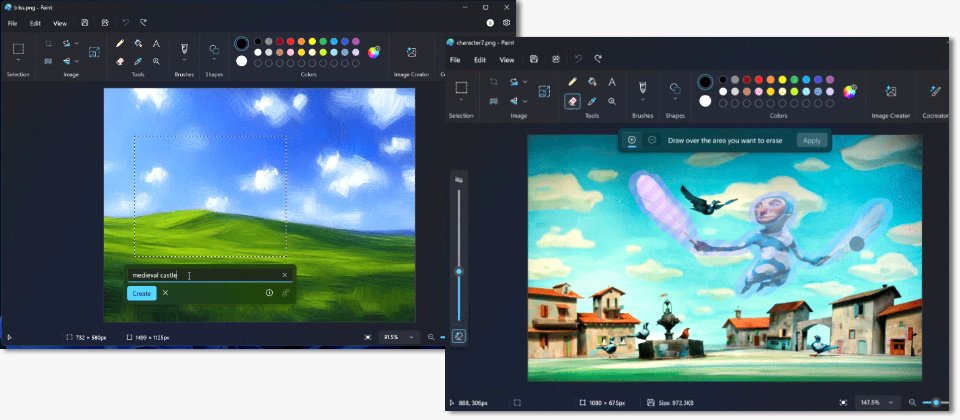Click Redo arrow in character7.png window

[x=598, y=59]
